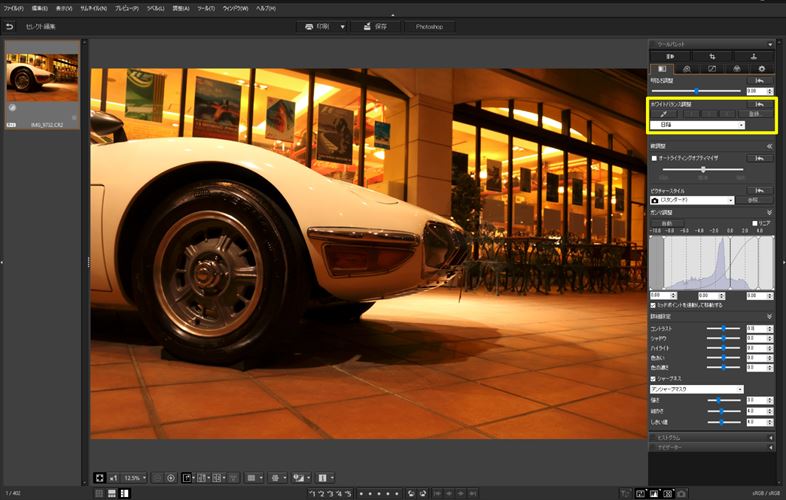Select the stamp tool icon in tool palette

coord(753,57)
